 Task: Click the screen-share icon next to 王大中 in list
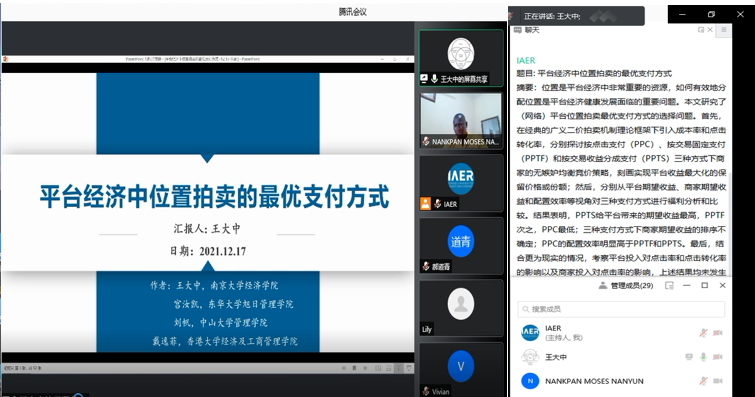click(689, 357)
